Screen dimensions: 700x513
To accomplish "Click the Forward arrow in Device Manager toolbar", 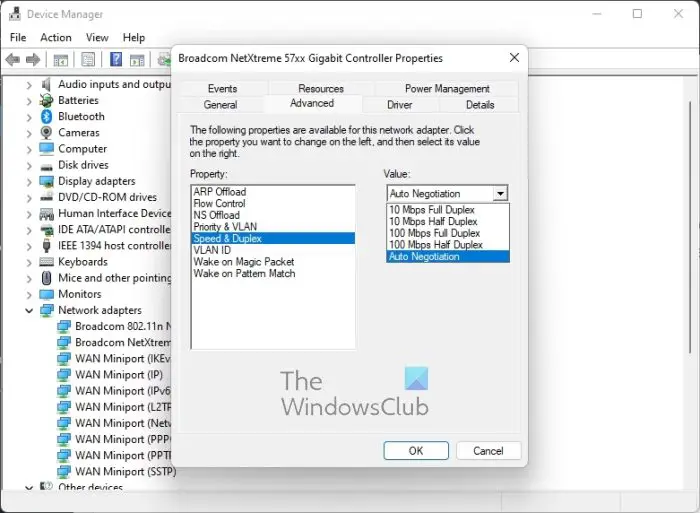I will tap(33, 59).
